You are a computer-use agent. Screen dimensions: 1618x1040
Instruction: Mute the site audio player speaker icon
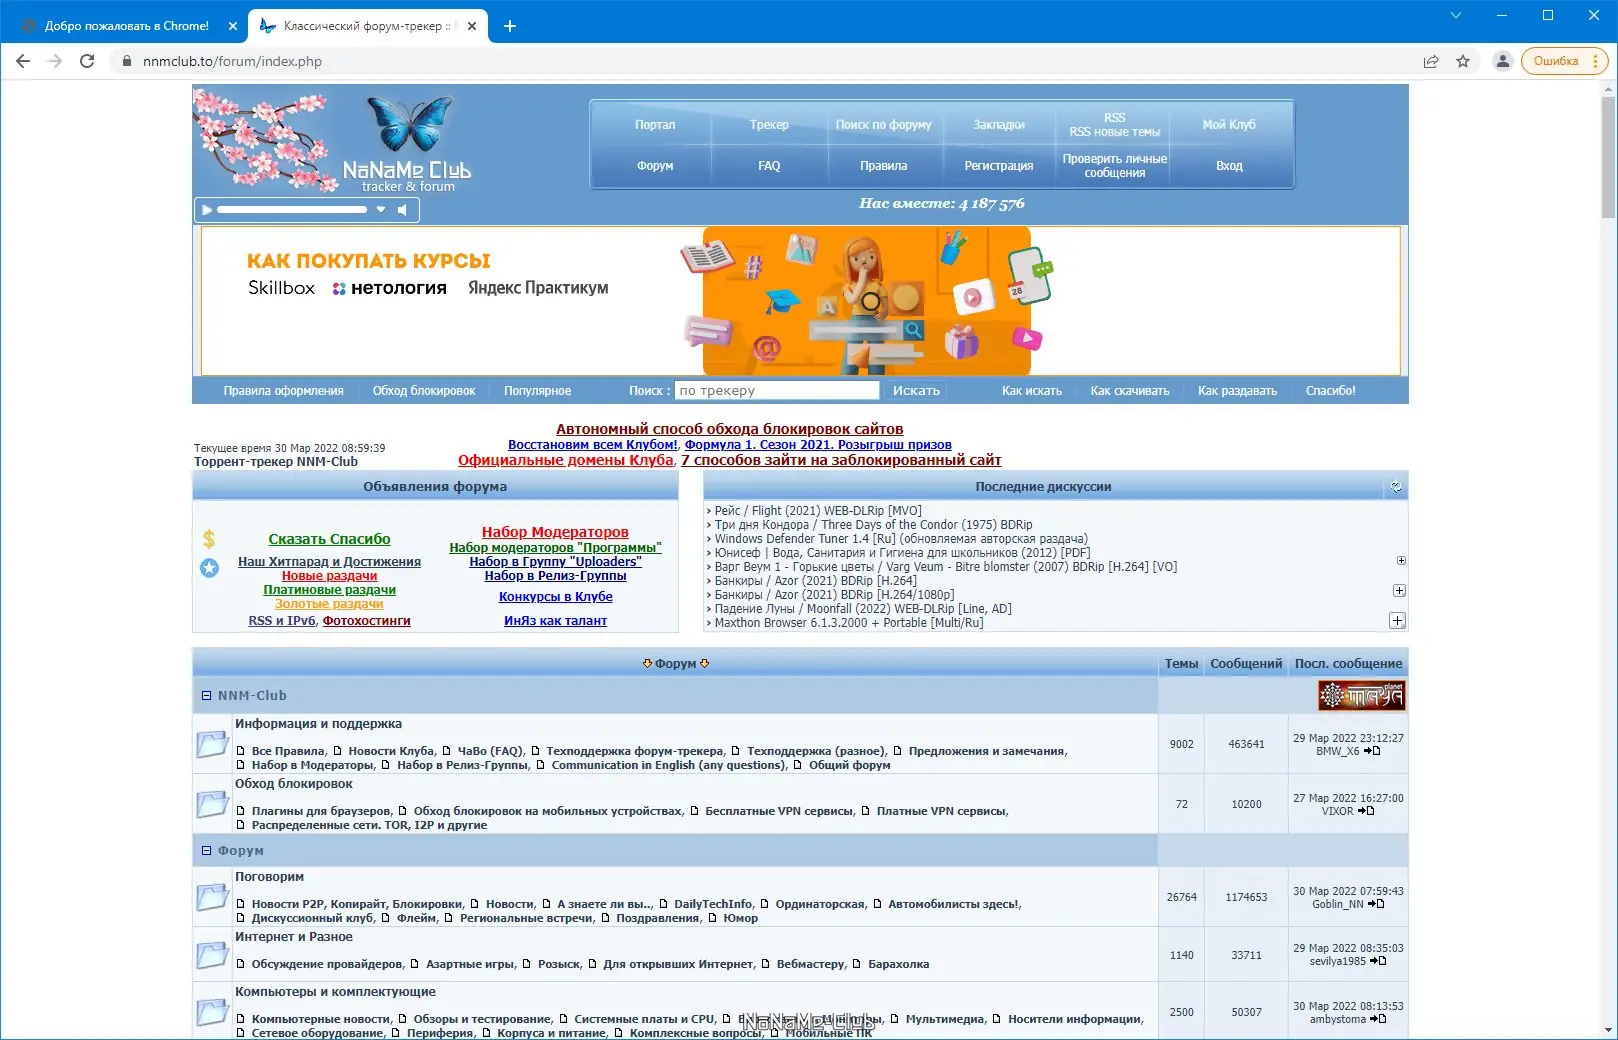[x=402, y=210]
